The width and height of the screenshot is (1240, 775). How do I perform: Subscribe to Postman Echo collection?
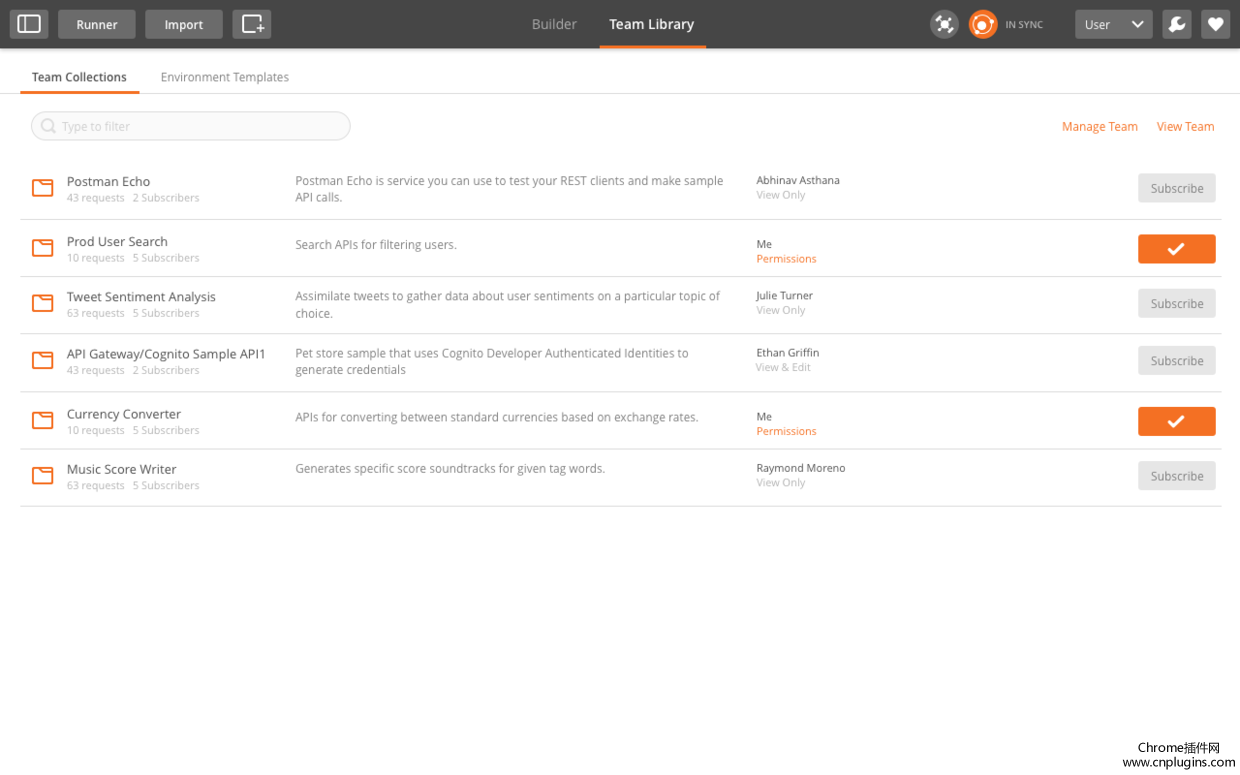(1176, 188)
